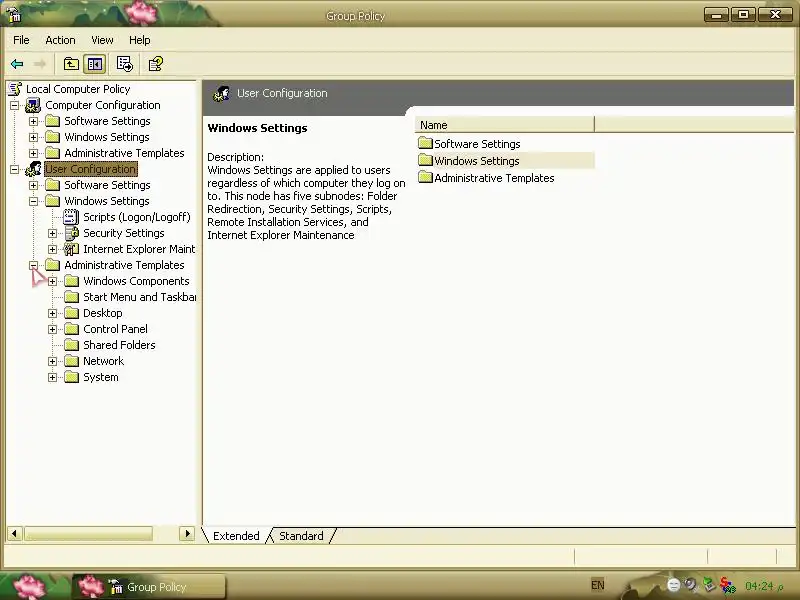Go up one level with folder icon
800x600 pixels.
click(x=71, y=64)
